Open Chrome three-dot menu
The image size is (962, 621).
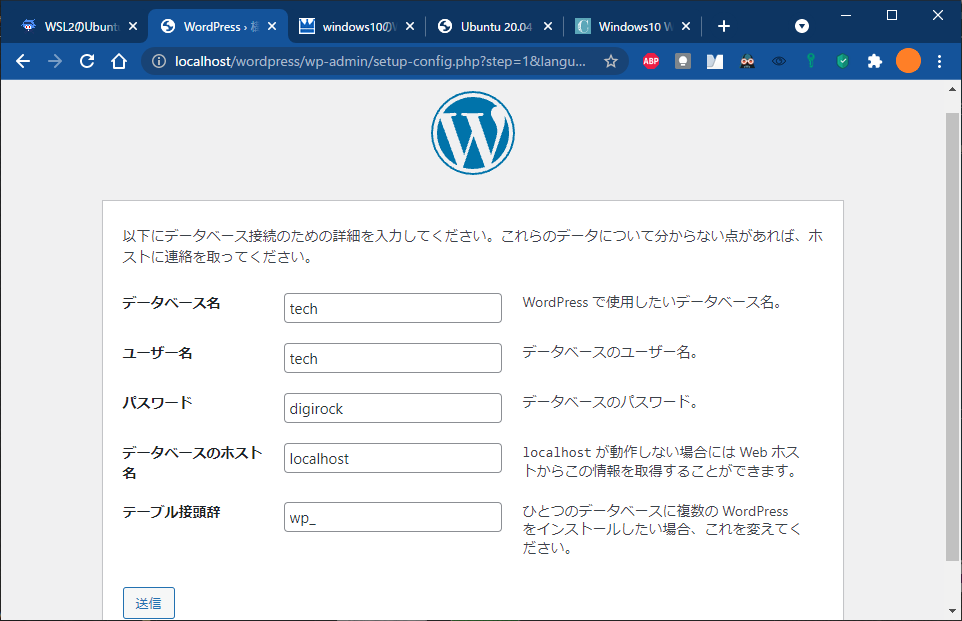pyautogui.click(x=939, y=61)
